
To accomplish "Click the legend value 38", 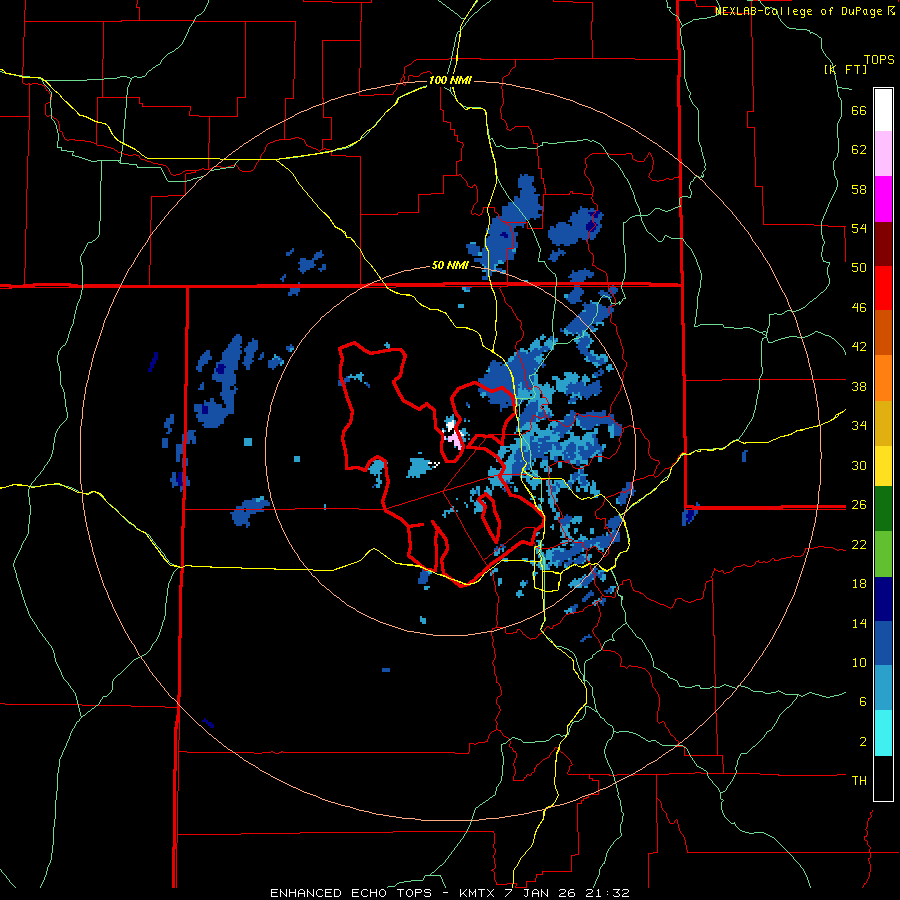I will pos(859,386).
